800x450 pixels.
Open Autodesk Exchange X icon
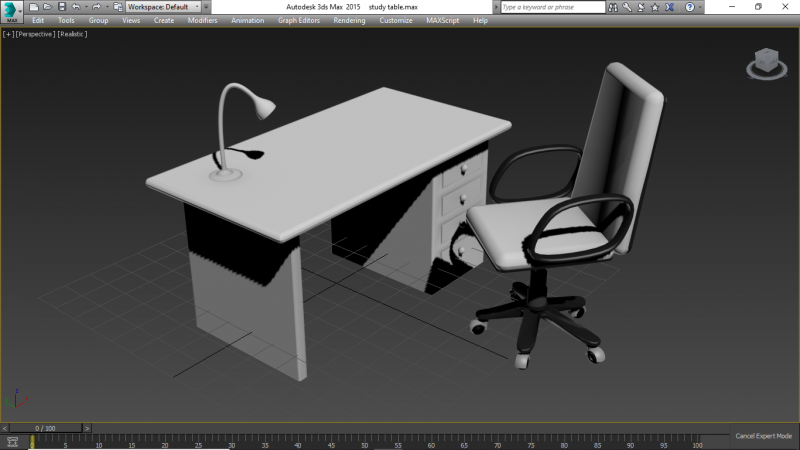point(669,7)
